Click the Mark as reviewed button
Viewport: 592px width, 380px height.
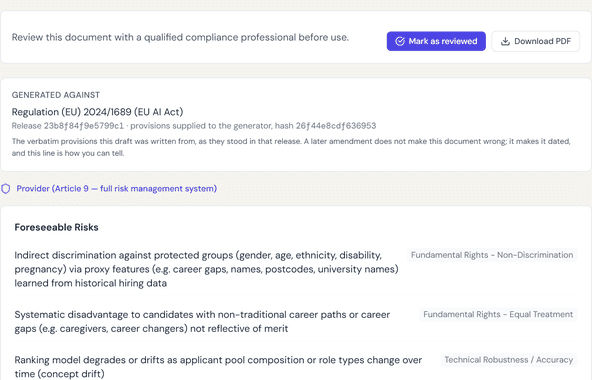pyautogui.click(x=436, y=41)
